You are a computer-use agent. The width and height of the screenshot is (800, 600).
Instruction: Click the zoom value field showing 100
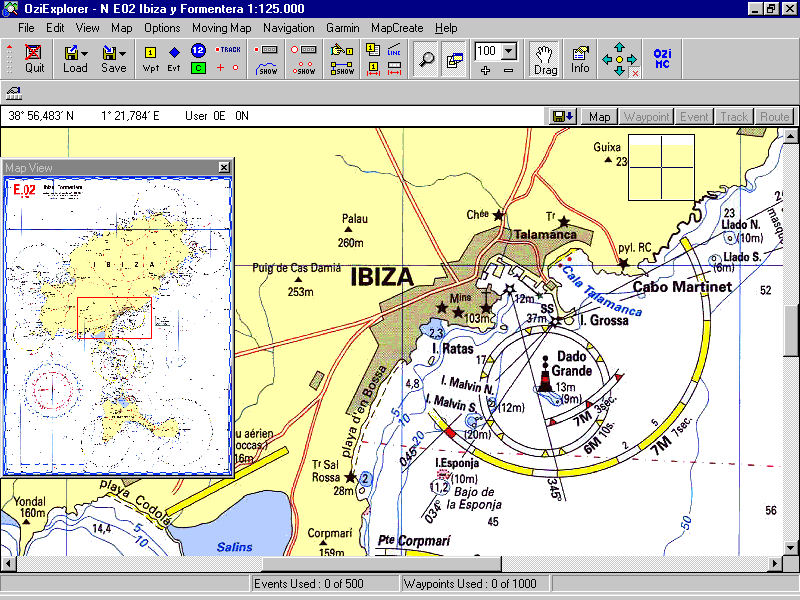[487, 51]
